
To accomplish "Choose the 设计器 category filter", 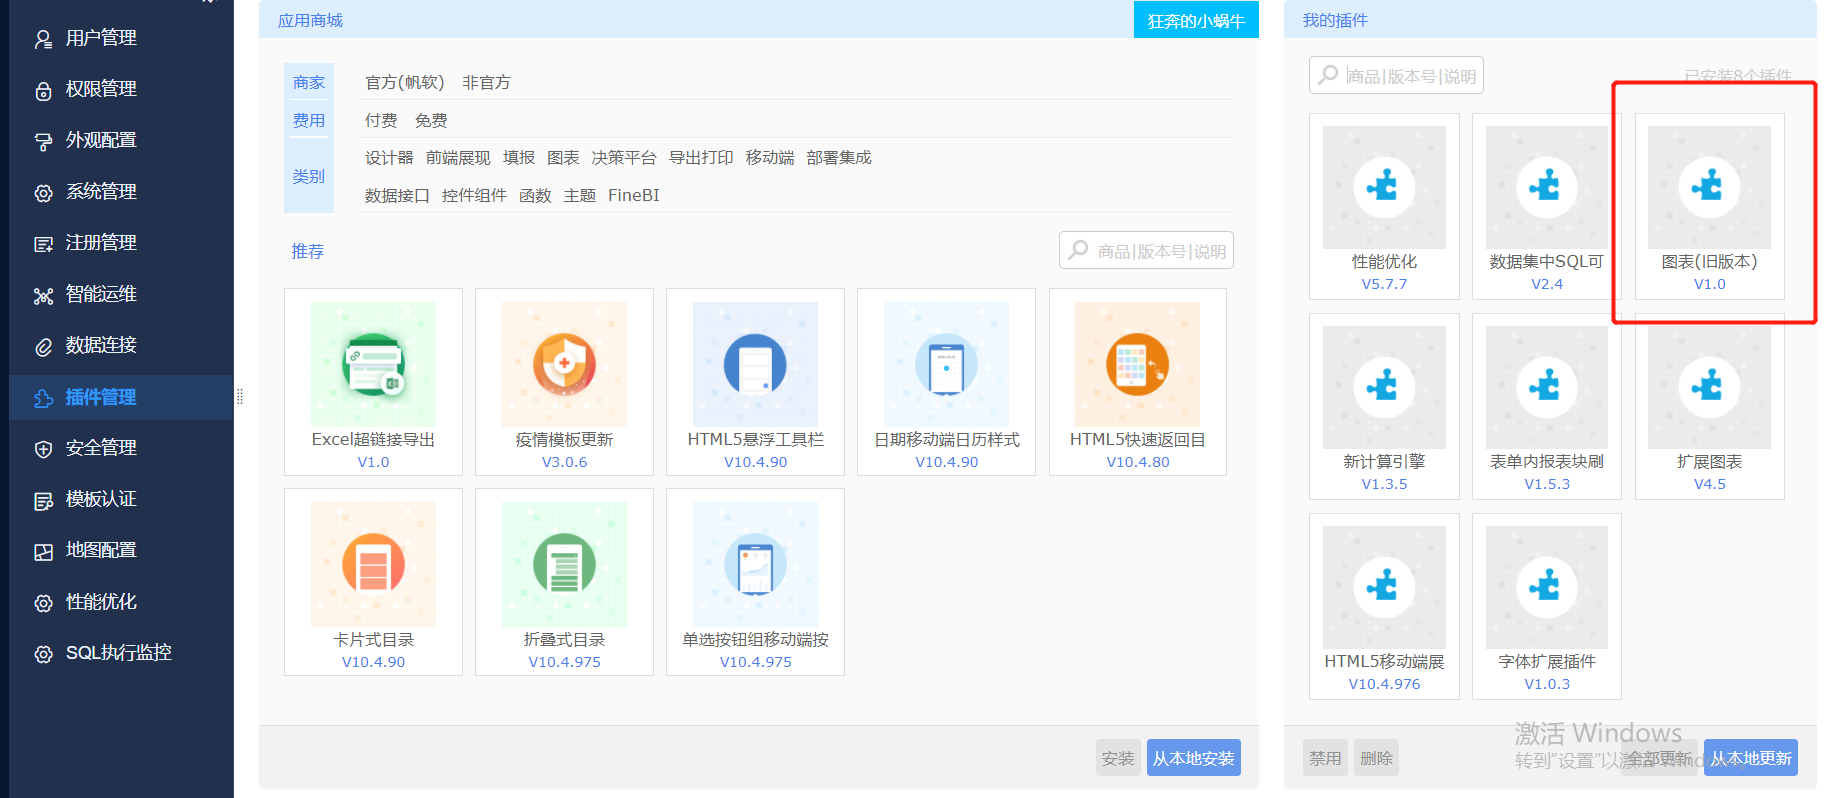I will [x=389, y=157].
